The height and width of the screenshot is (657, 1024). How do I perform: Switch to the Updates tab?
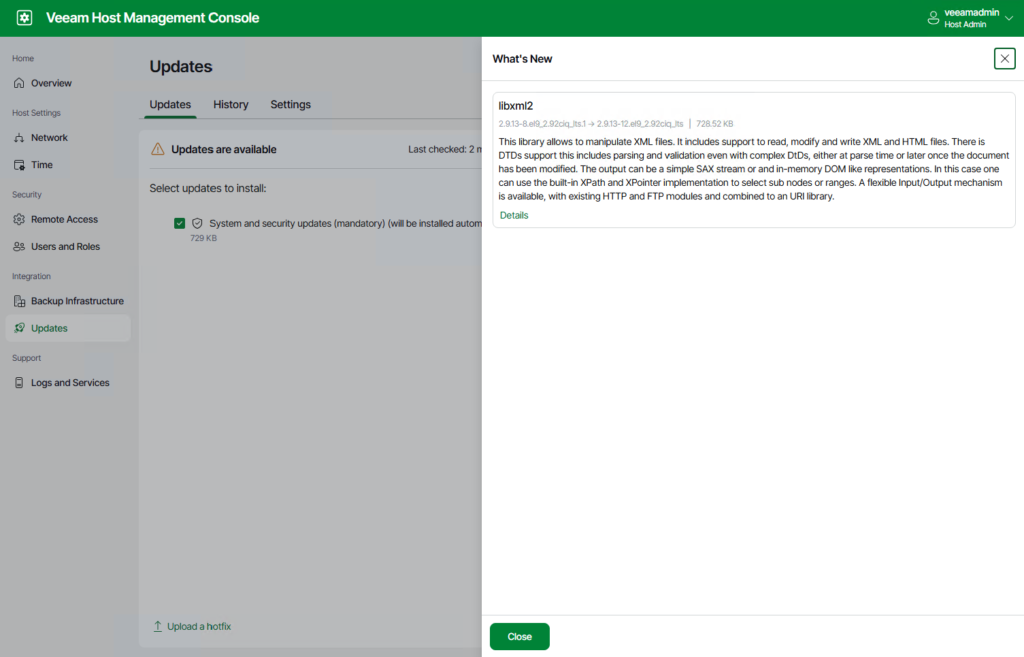tap(170, 104)
